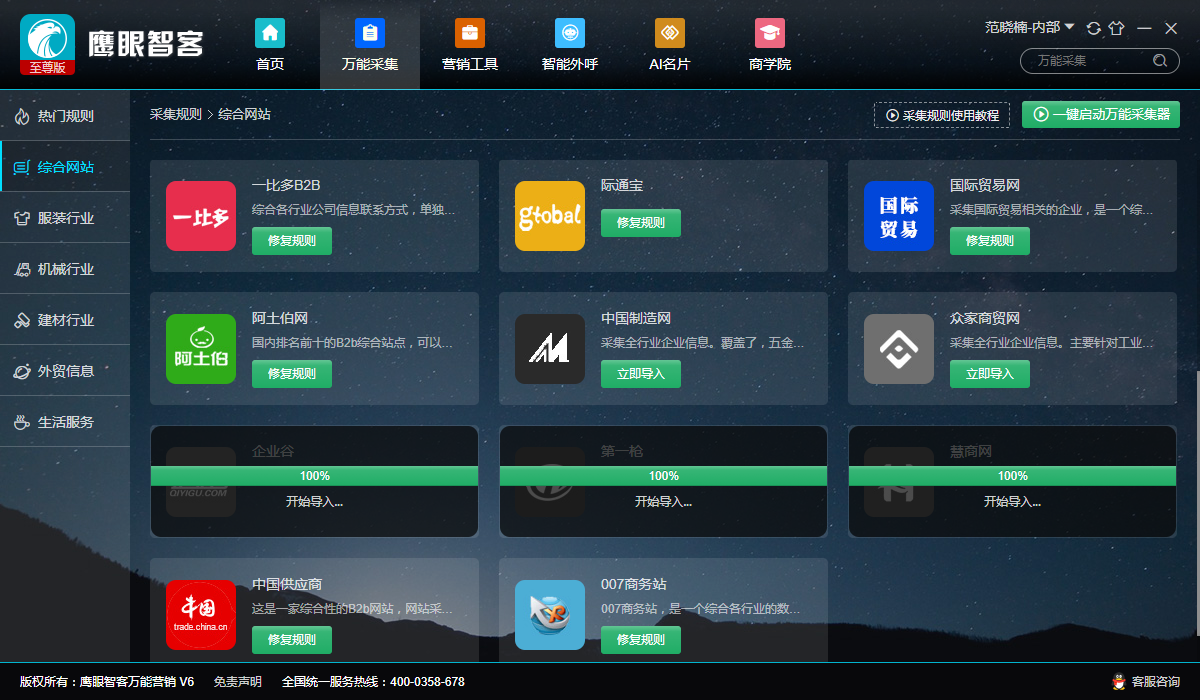Viewport: 1200px width, 700px height.
Task: Click the 007商务站 card title
Action: click(634, 585)
